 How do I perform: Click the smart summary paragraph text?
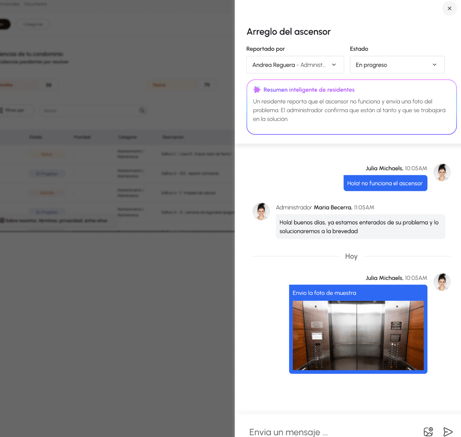click(x=349, y=110)
